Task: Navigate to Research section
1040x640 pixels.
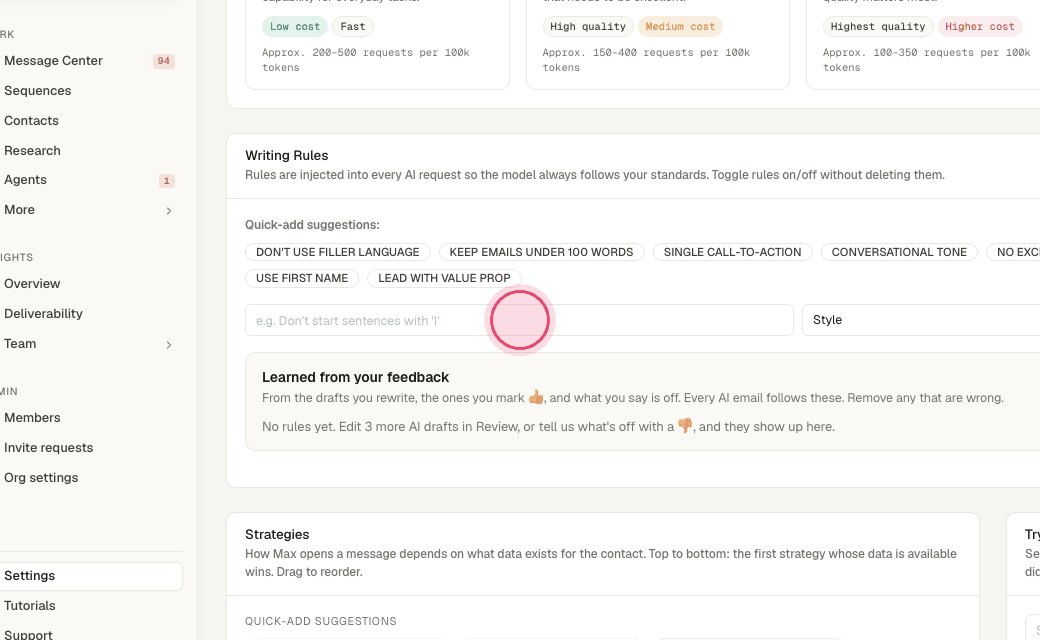Action: point(32,151)
